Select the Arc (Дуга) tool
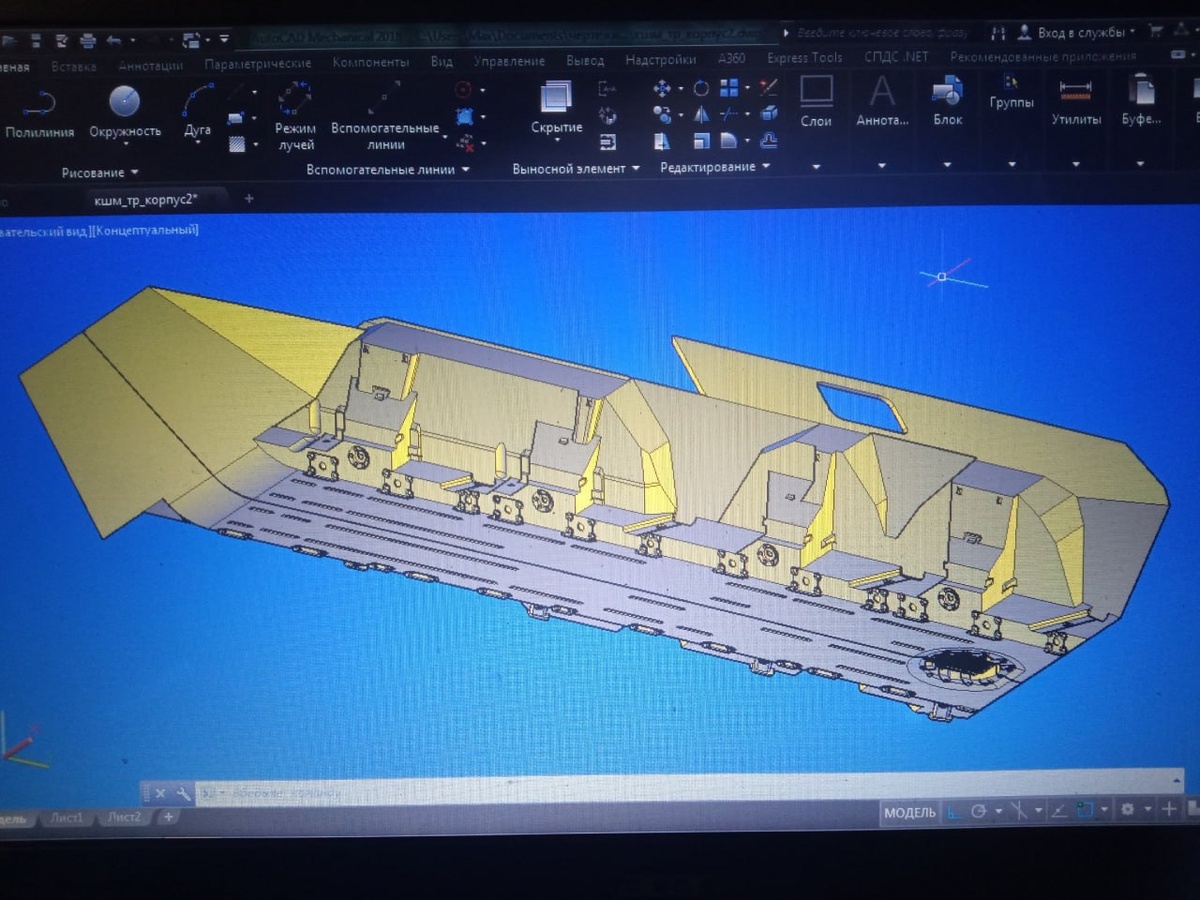 coord(198,112)
